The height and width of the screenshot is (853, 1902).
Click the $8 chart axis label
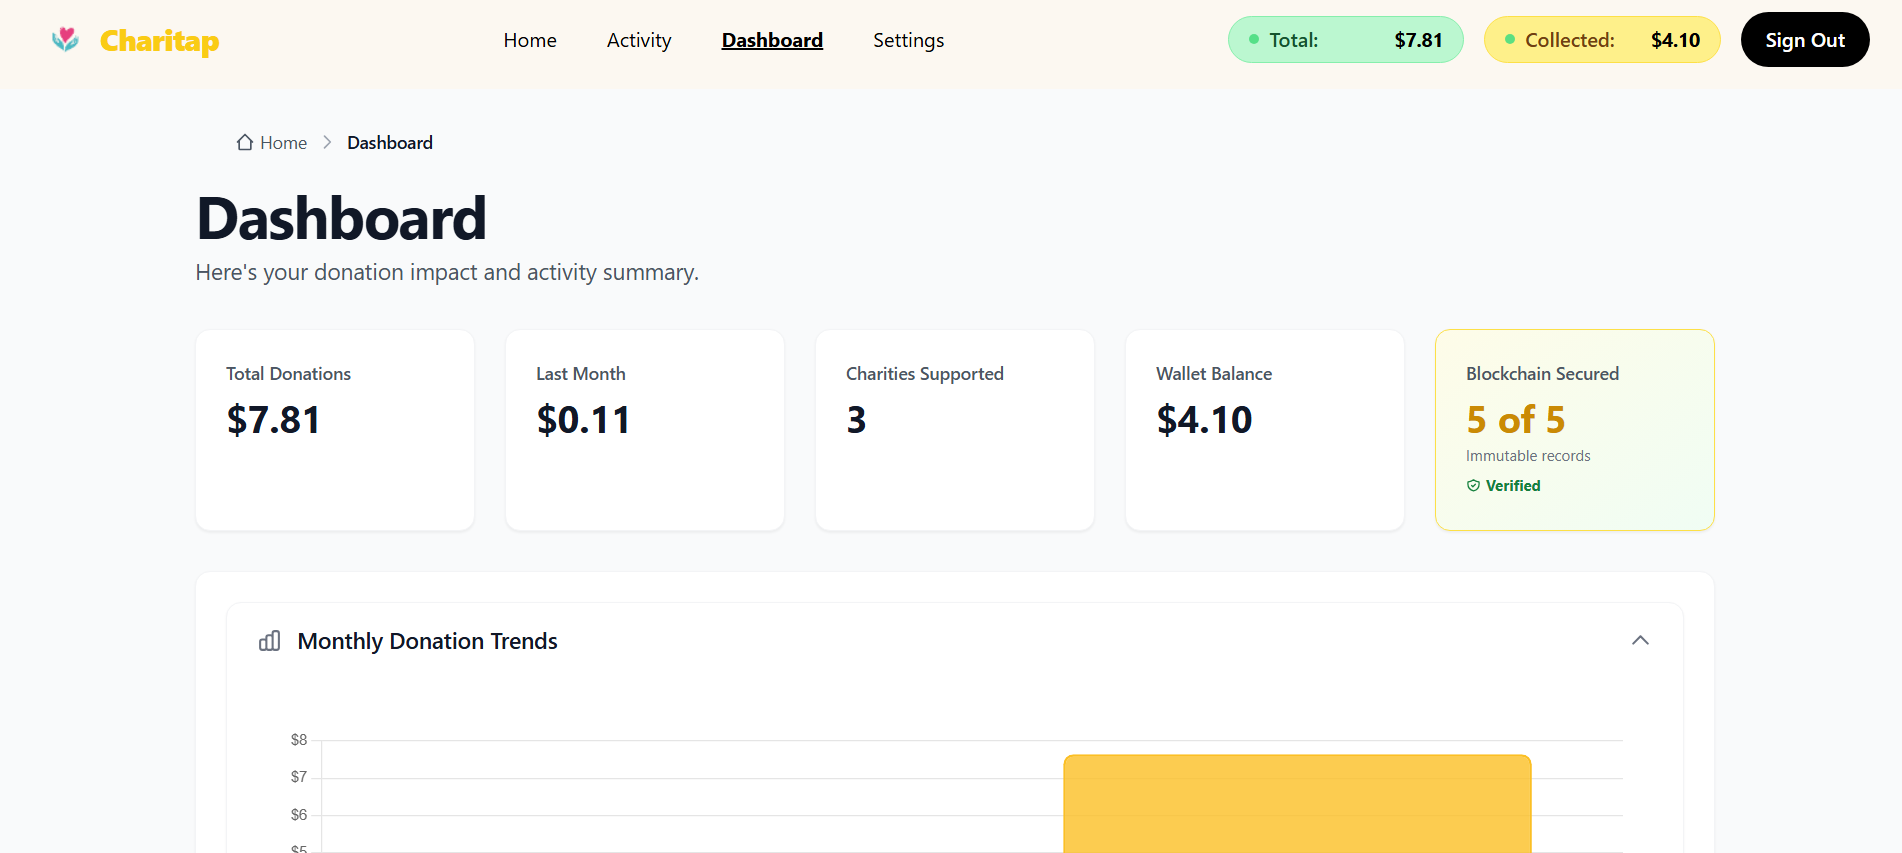[299, 740]
